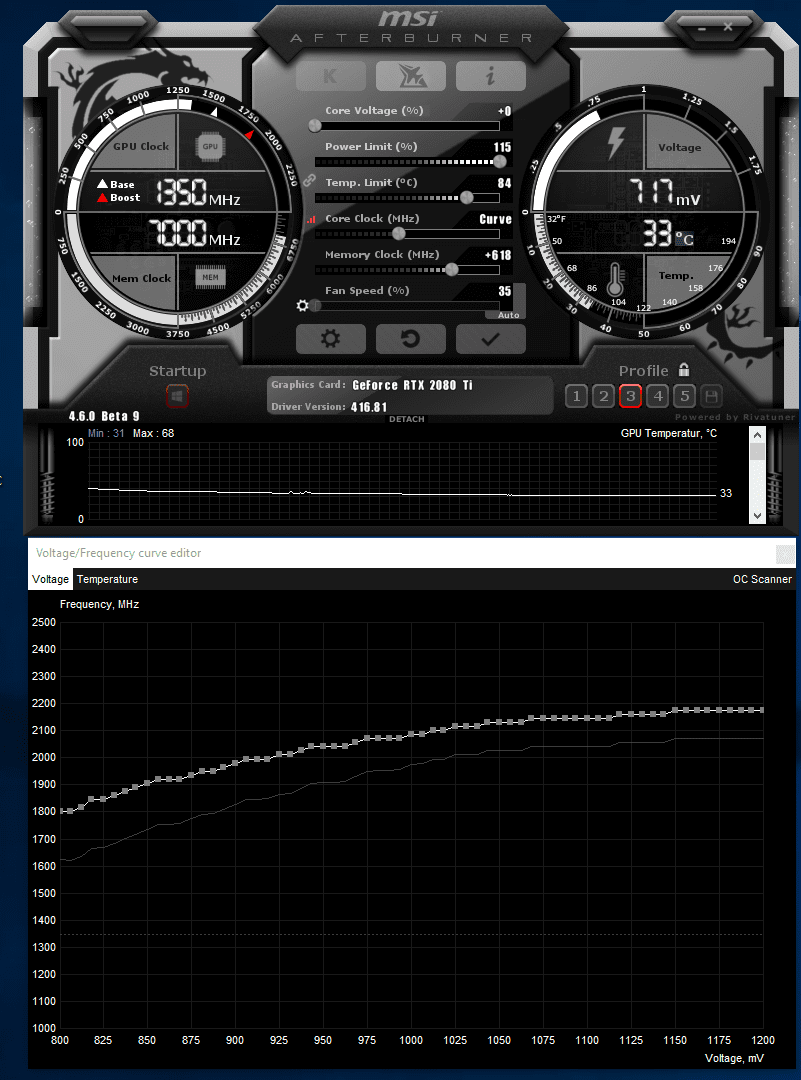Screen dimensions: 801x1080
Task: Open the information i button
Action: pyautogui.click(x=490, y=76)
